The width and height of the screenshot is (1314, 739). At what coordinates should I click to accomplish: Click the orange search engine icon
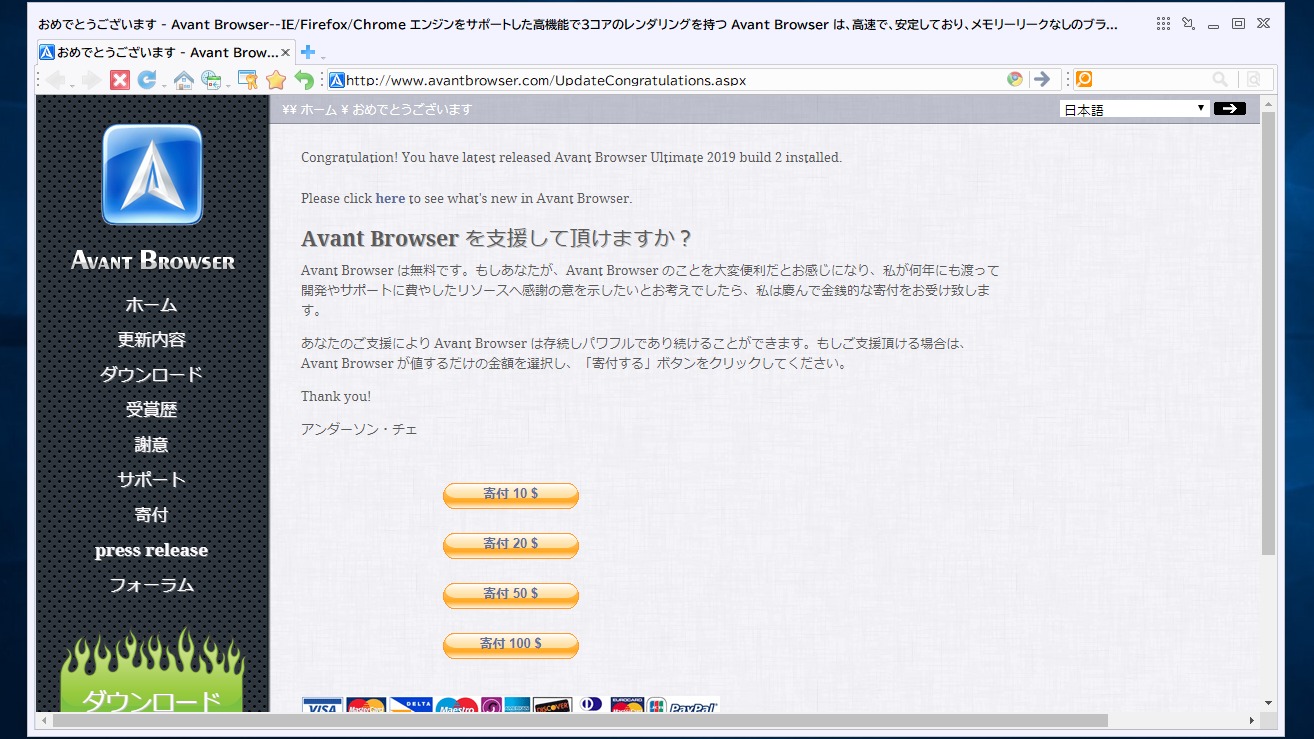click(1084, 80)
